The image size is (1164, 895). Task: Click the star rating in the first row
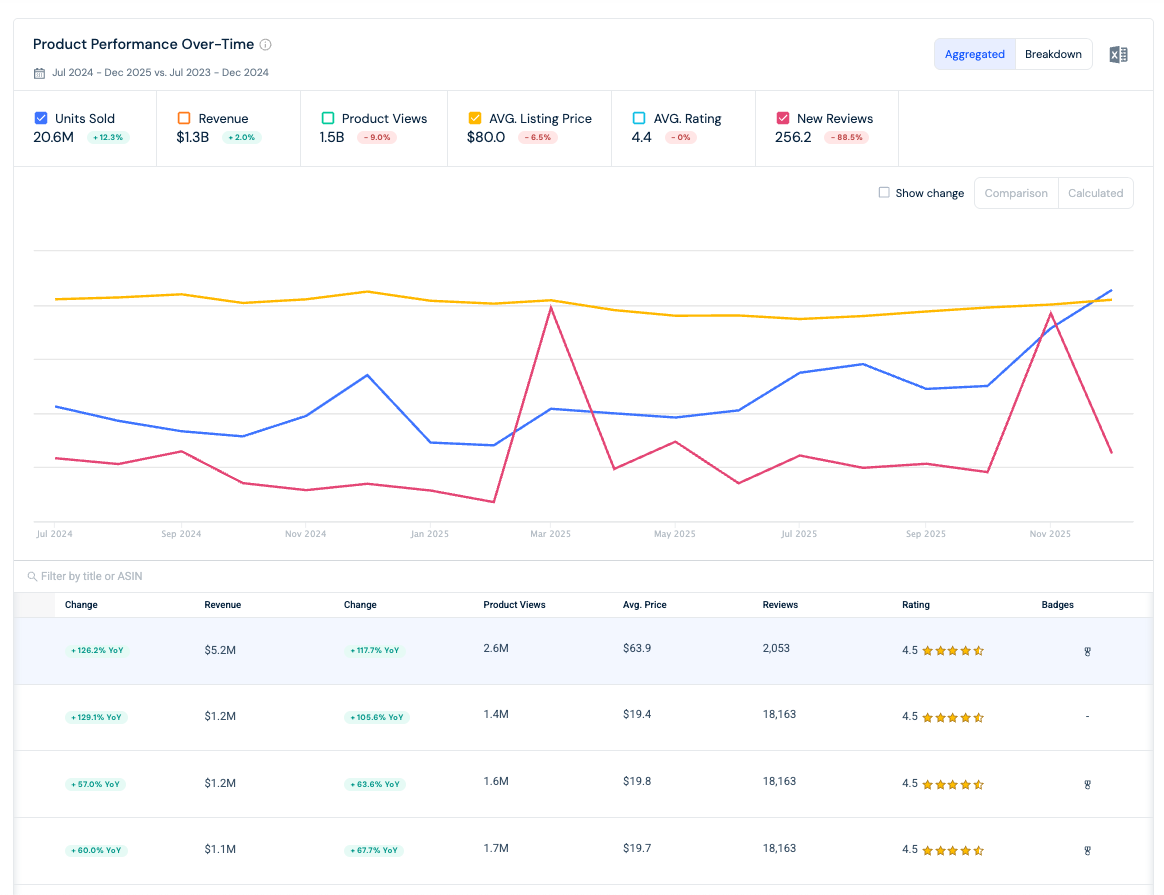[x=952, y=651]
